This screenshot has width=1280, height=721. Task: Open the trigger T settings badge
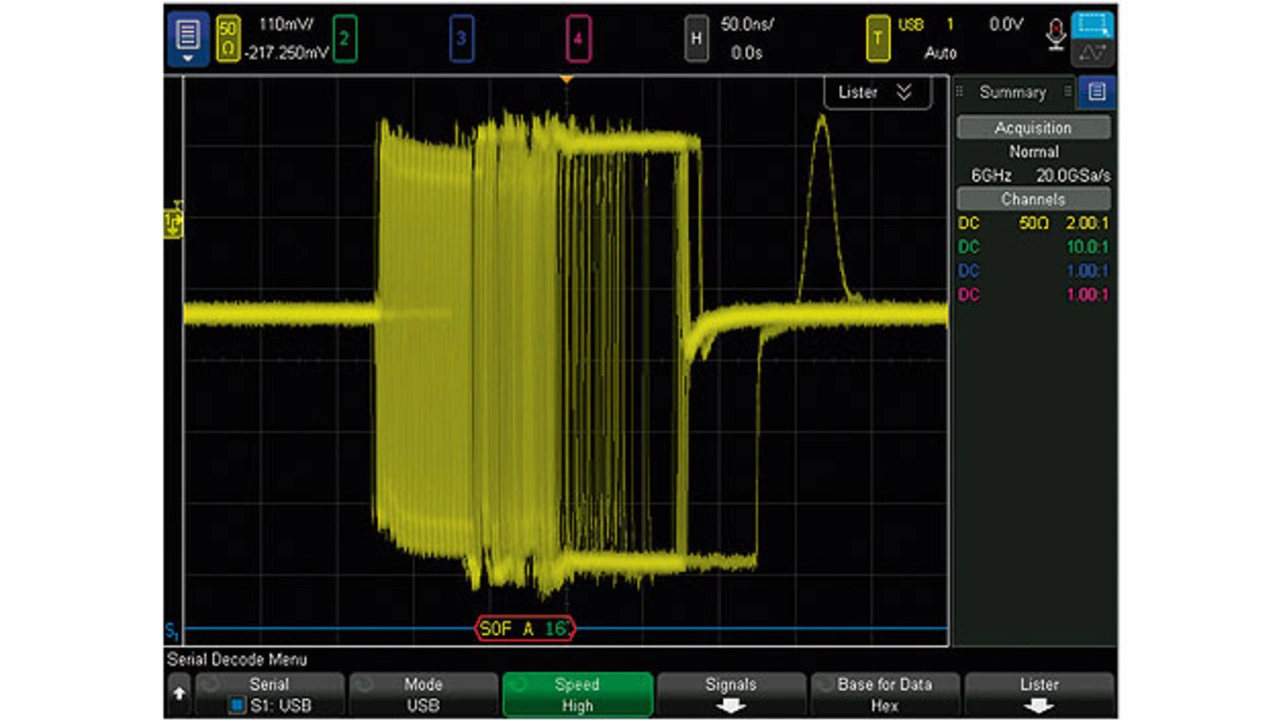(x=878, y=40)
